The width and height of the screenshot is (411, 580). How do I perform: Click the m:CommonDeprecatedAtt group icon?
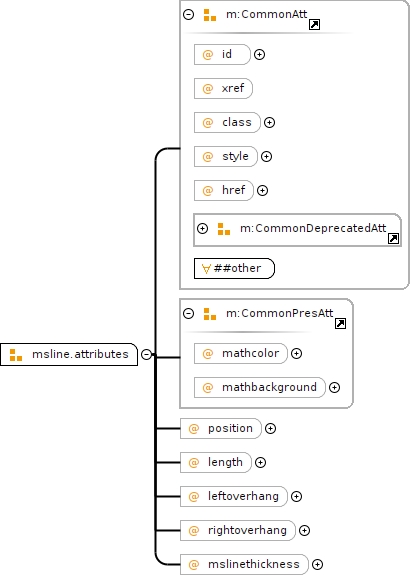[224, 229]
